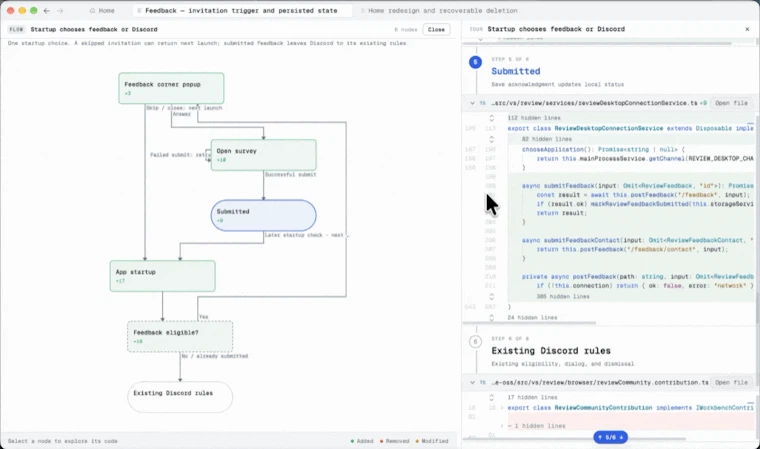Open the Home tab
Viewport: 760px width, 449px height.
pos(102,10)
